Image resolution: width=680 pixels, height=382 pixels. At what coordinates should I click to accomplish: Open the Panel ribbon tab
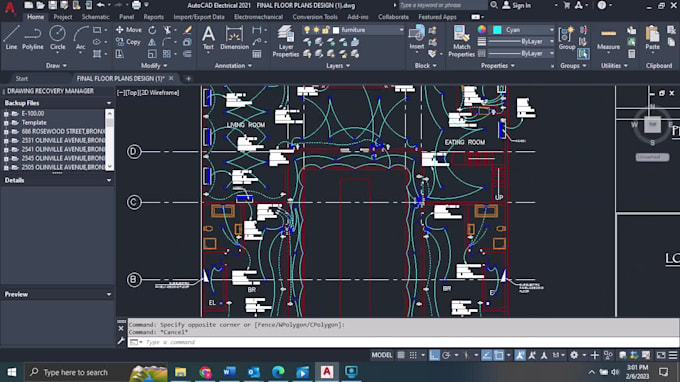pyautogui.click(x=127, y=17)
